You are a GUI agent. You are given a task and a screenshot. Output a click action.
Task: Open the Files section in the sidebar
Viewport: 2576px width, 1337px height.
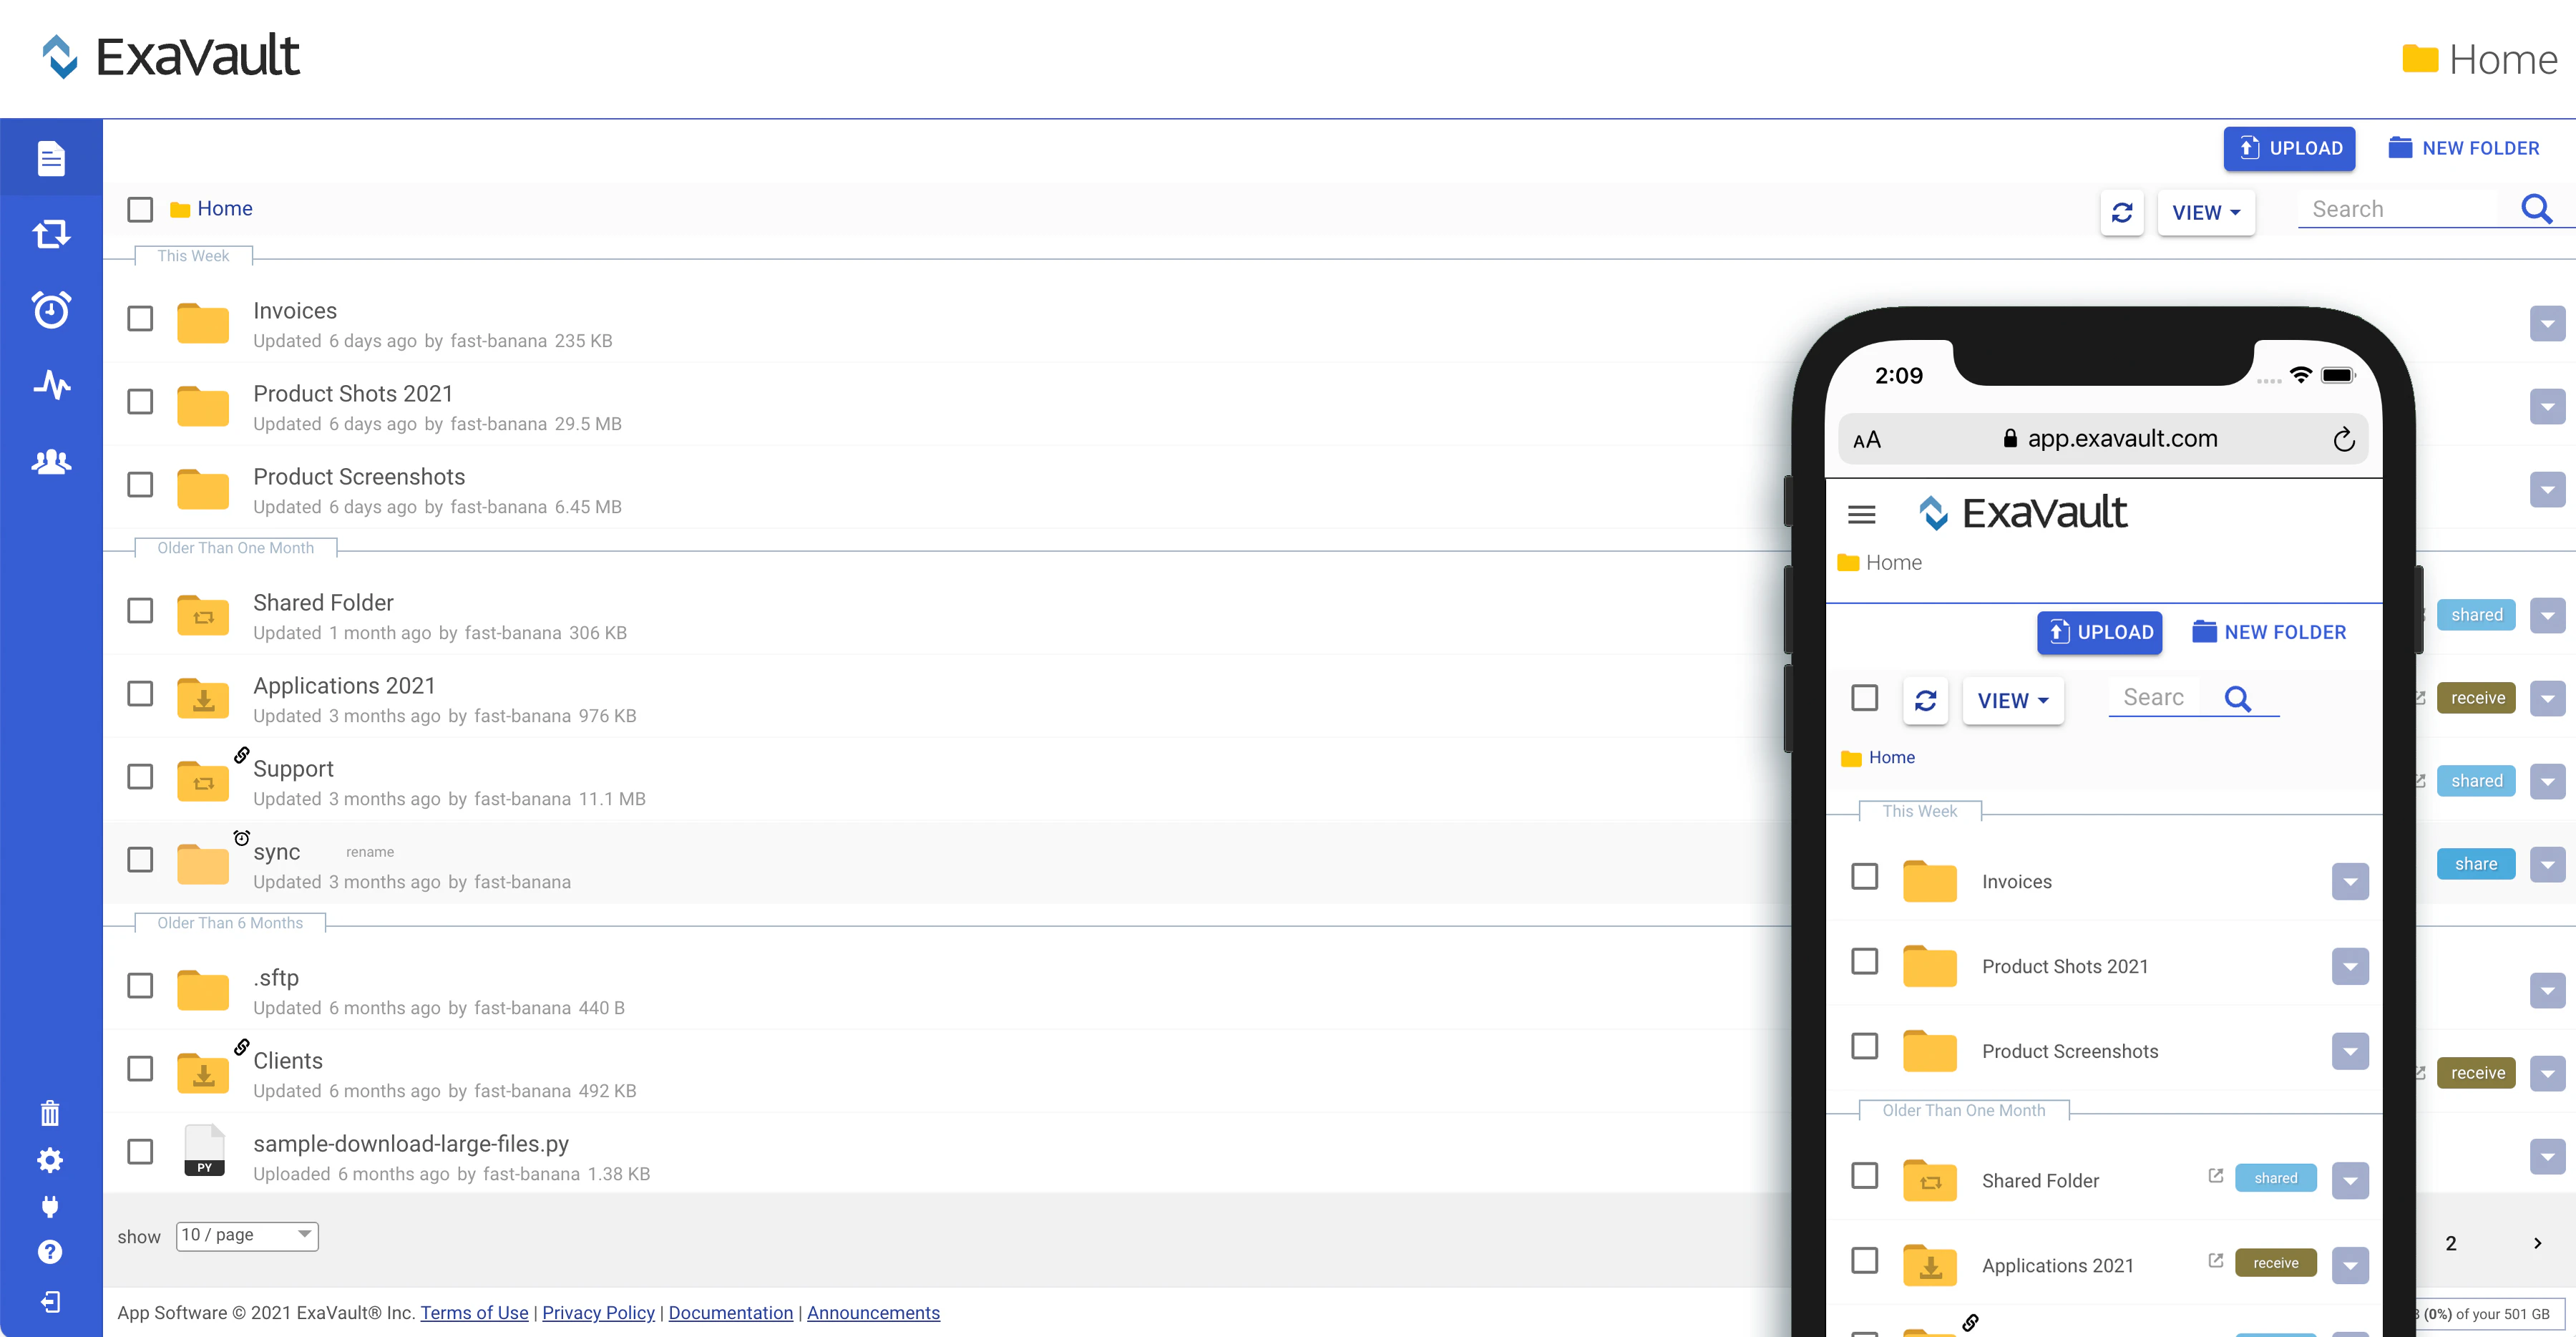50,158
